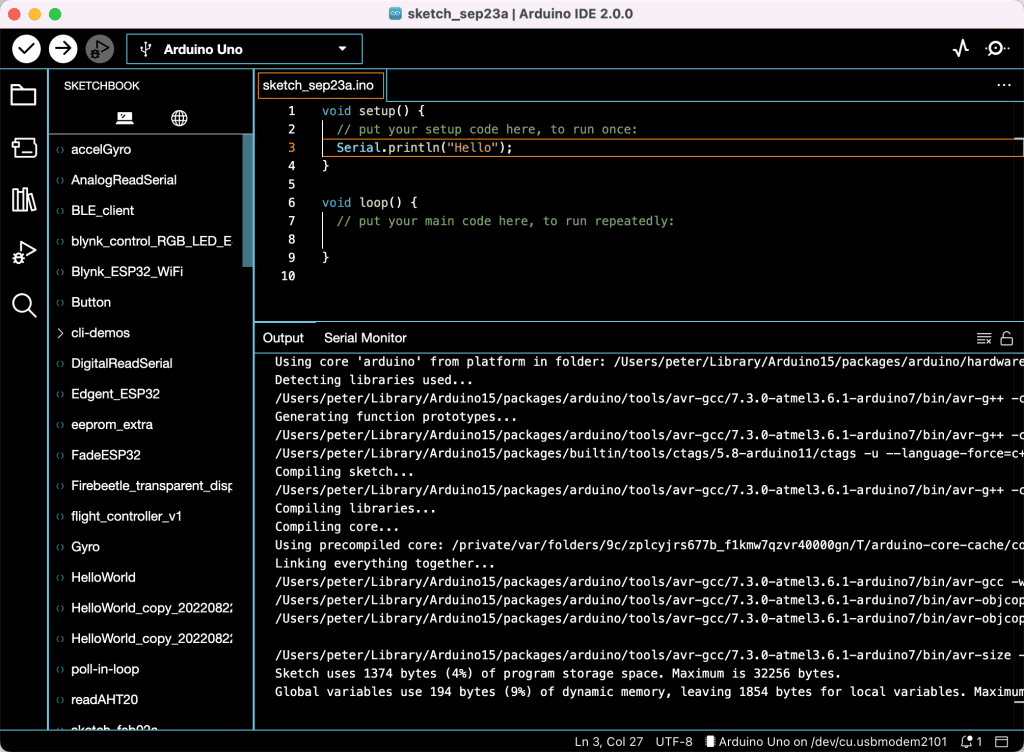Image resolution: width=1024 pixels, height=752 pixels.
Task: Open the Blynk_ESP32_WiFi sketch
Action: 127,272
